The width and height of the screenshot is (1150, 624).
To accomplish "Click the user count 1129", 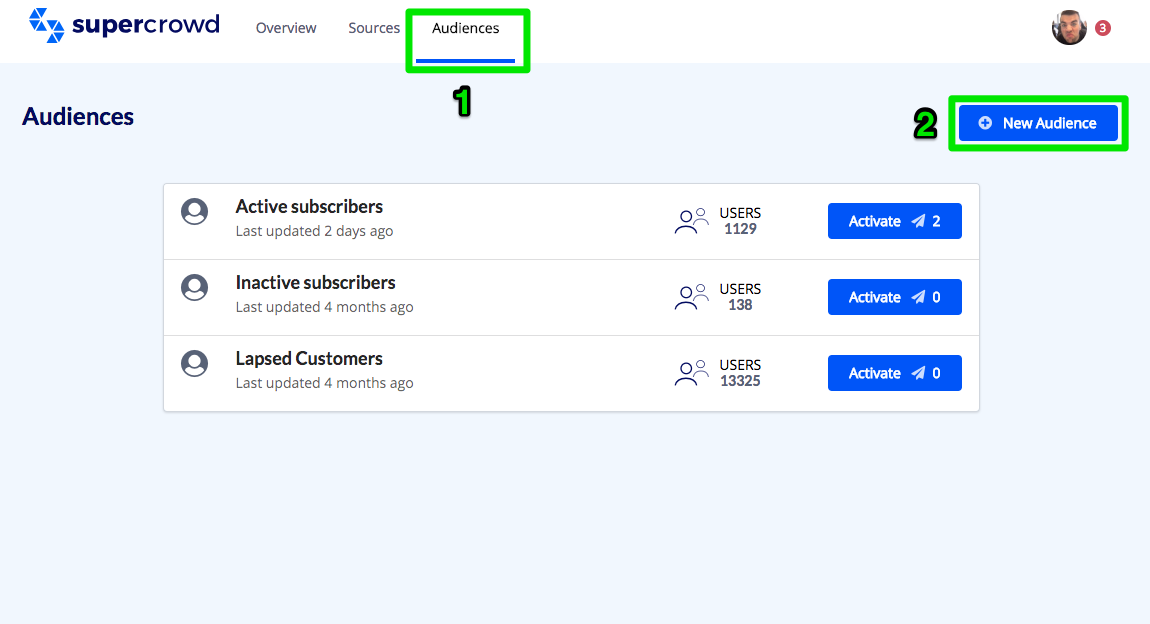I will 740,229.
